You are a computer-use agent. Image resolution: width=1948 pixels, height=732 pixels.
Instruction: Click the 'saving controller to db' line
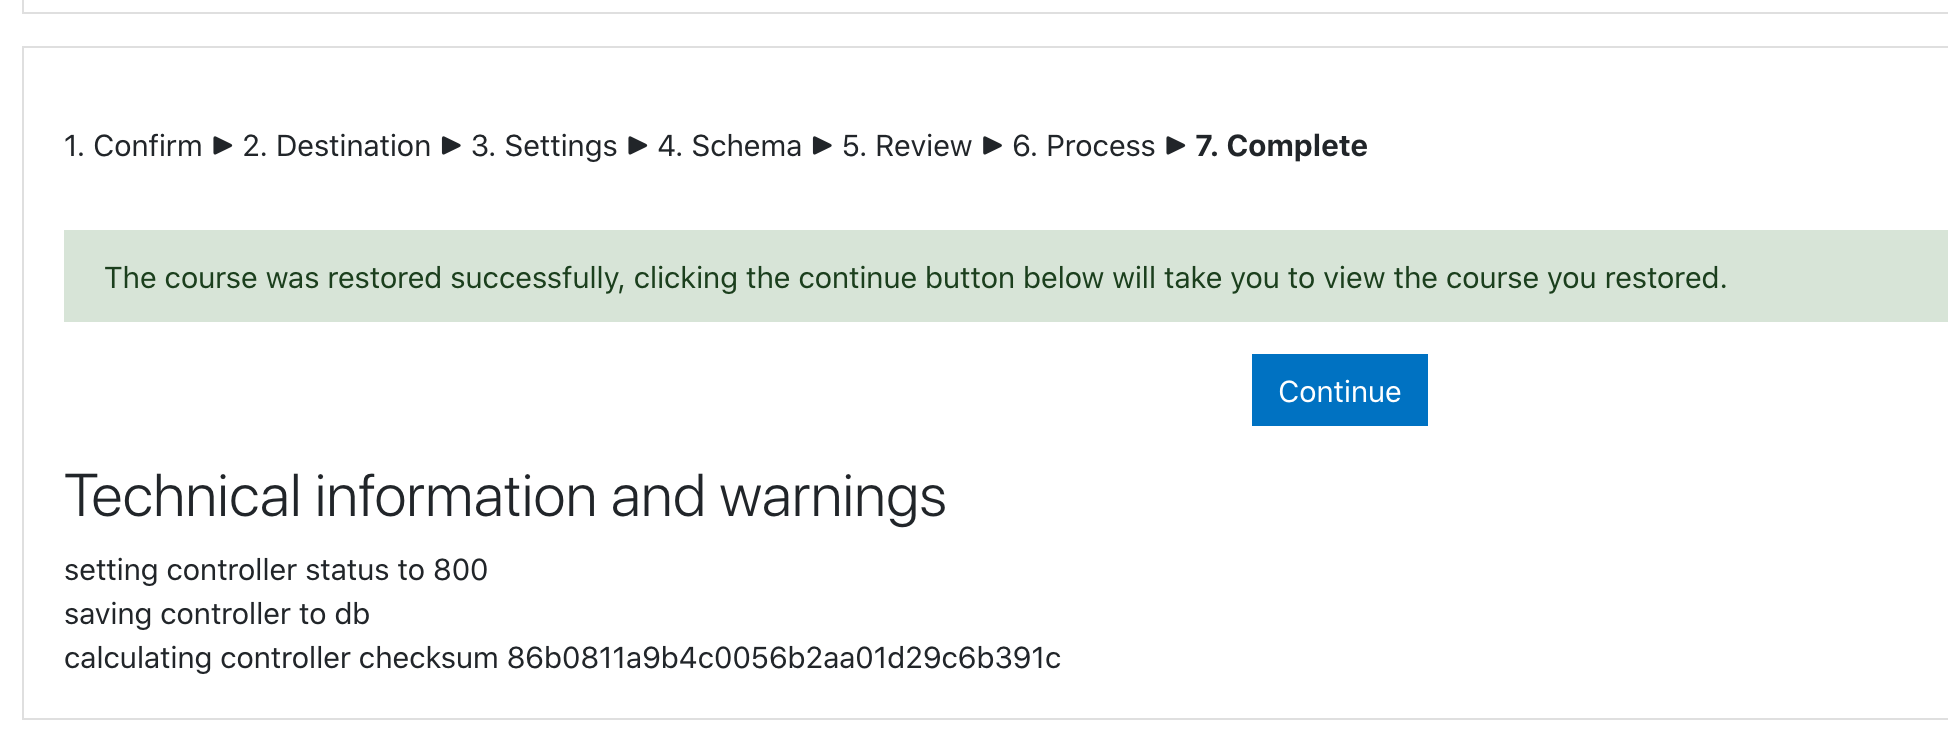coord(217,614)
